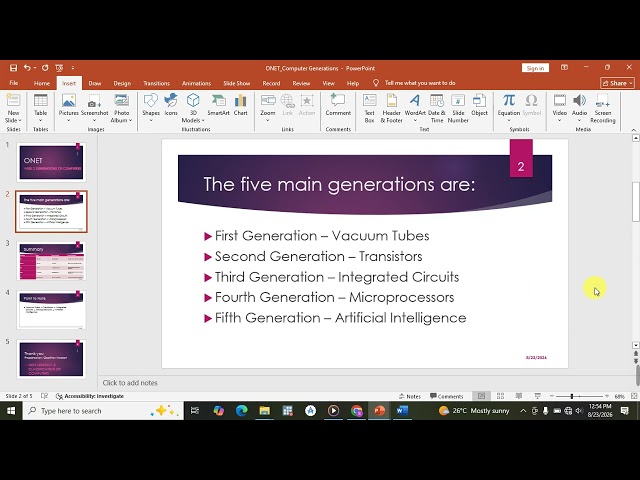Open the Pictures dropdown arrow
Image resolution: width=640 pixels, height=480 pixels.
click(x=69, y=120)
